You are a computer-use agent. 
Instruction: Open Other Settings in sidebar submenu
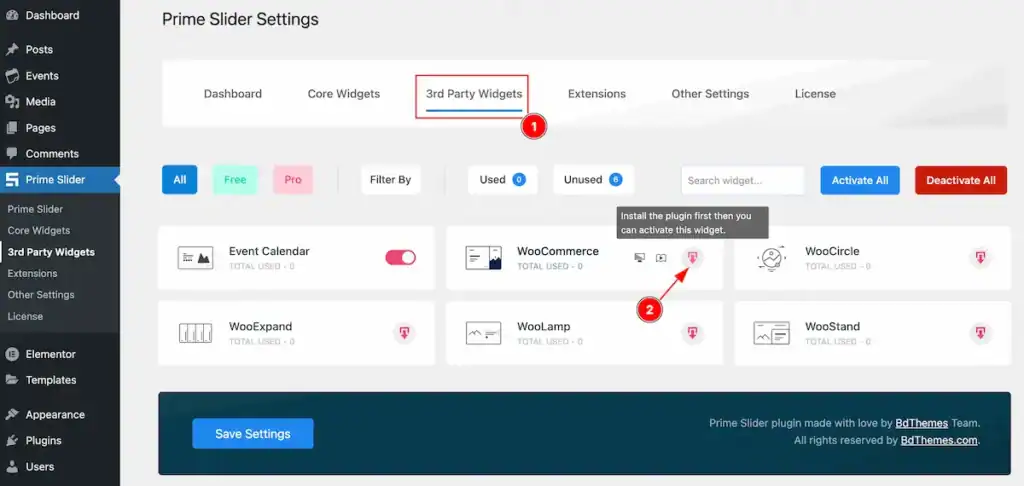(x=41, y=295)
